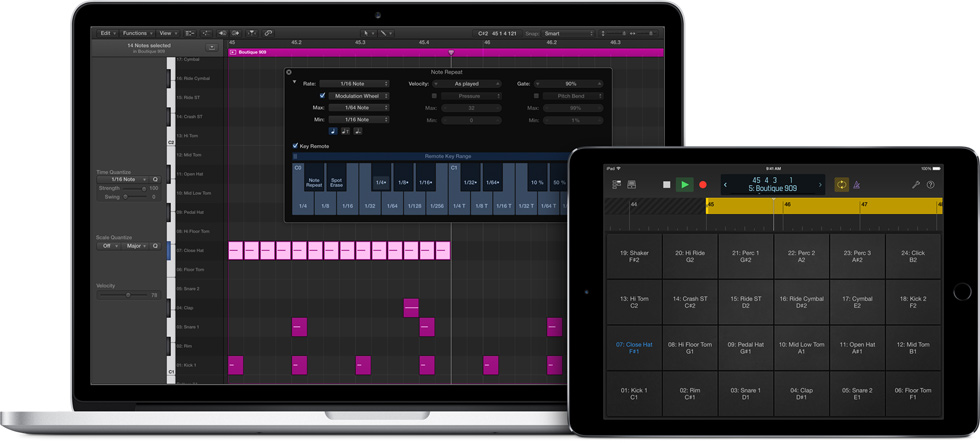Click the Boutique 909 region header
The width and height of the screenshot is (980, 443).
[446, 52]
